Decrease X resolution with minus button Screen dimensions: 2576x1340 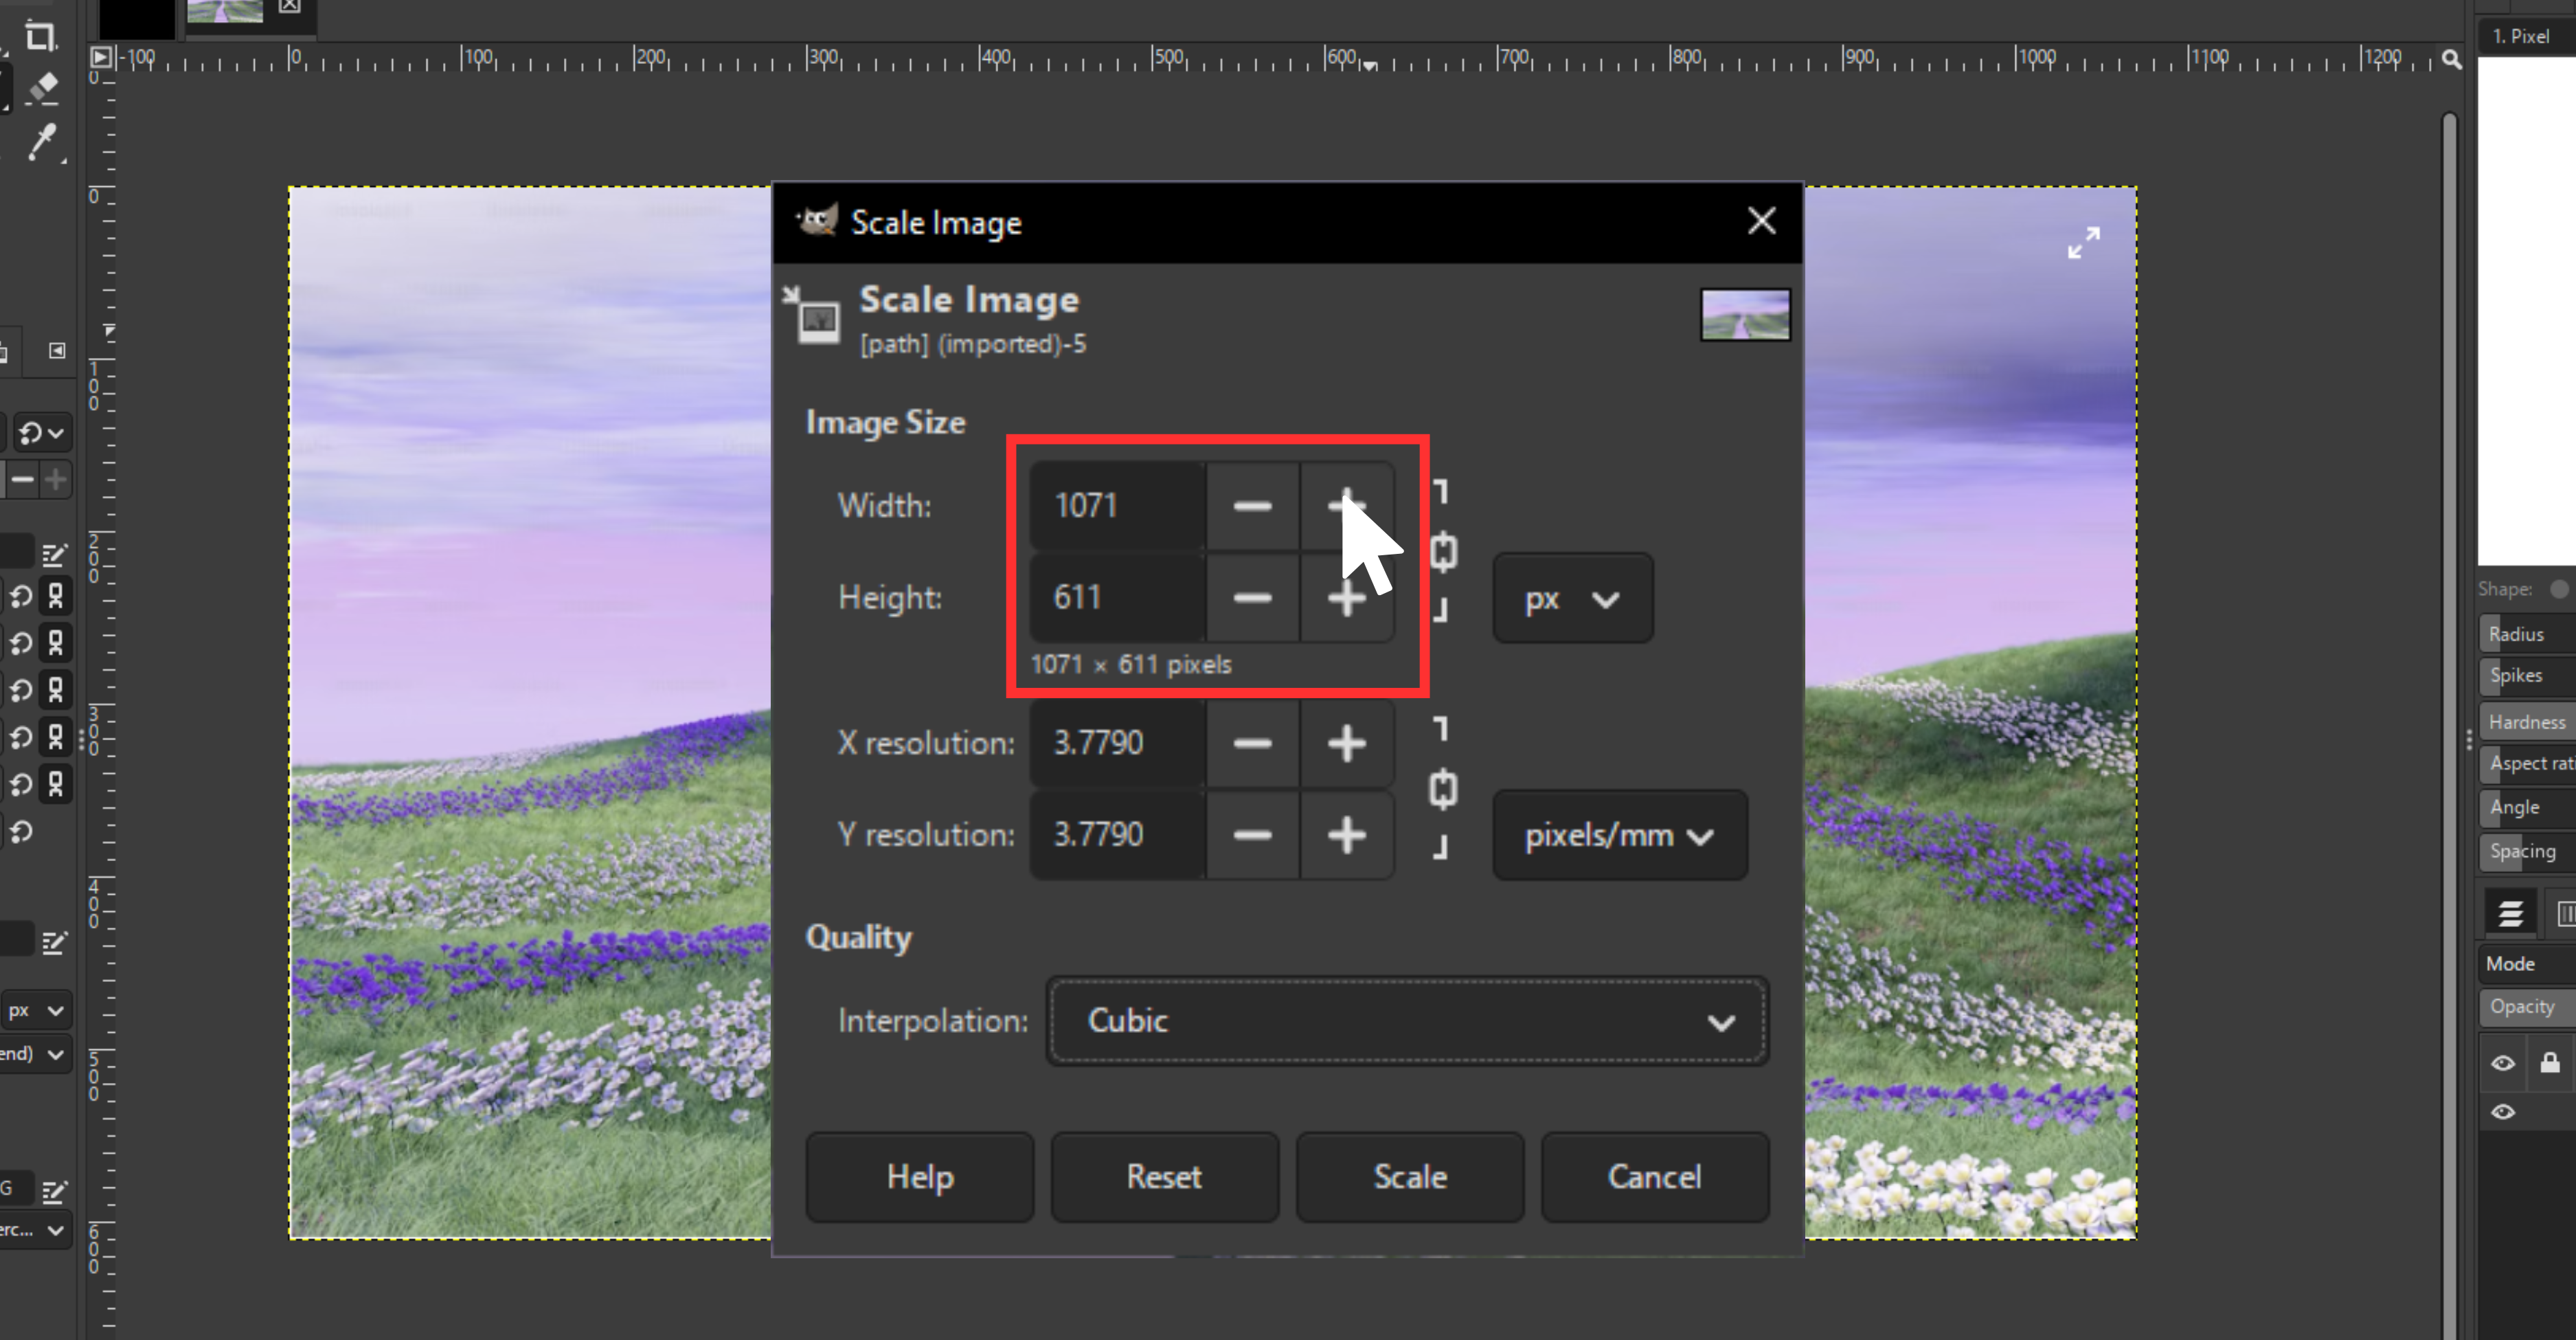click(1253, 743)
